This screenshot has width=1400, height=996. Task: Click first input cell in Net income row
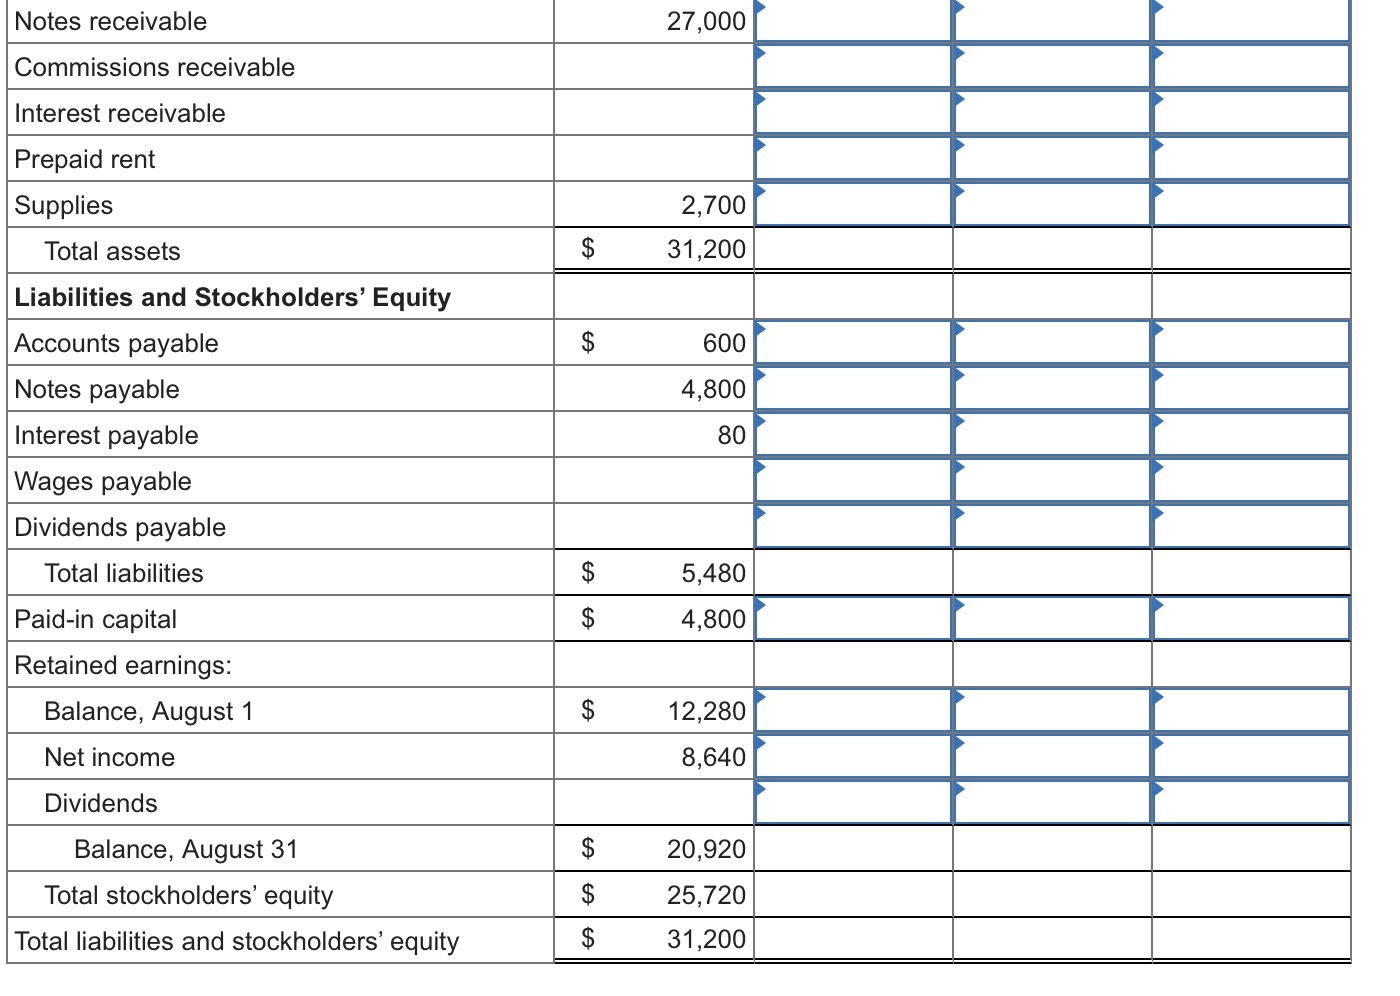point(853,756)
